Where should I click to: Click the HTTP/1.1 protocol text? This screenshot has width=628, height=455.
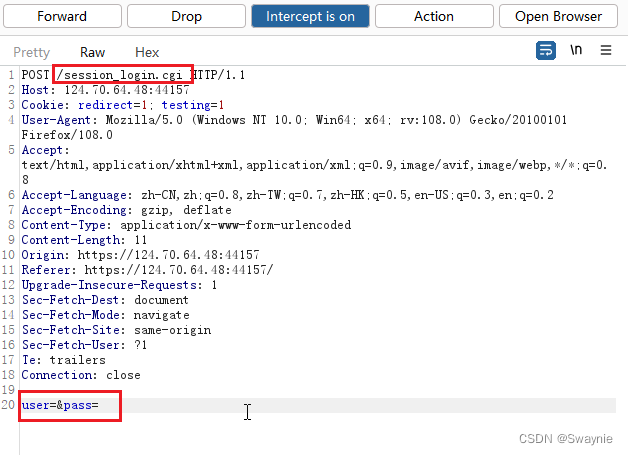tap(218, 75)
